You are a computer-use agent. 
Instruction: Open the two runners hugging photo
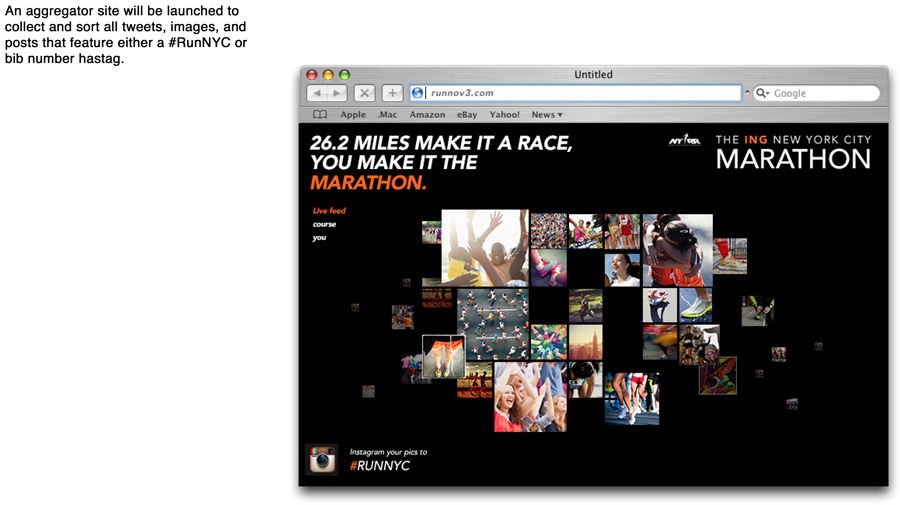[677, 250]
